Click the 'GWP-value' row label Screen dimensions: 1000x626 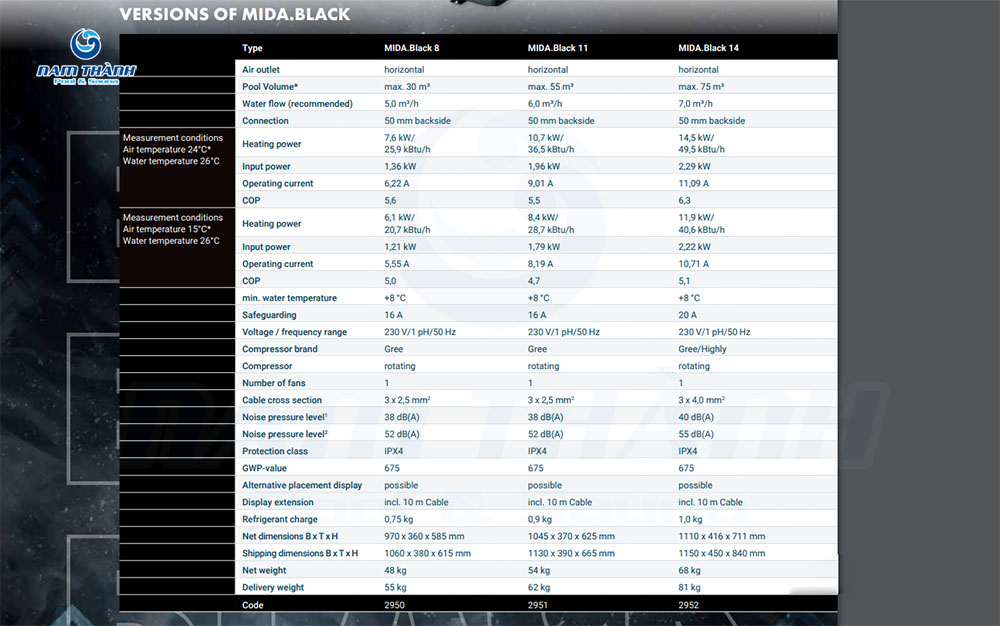click(265, 468)
